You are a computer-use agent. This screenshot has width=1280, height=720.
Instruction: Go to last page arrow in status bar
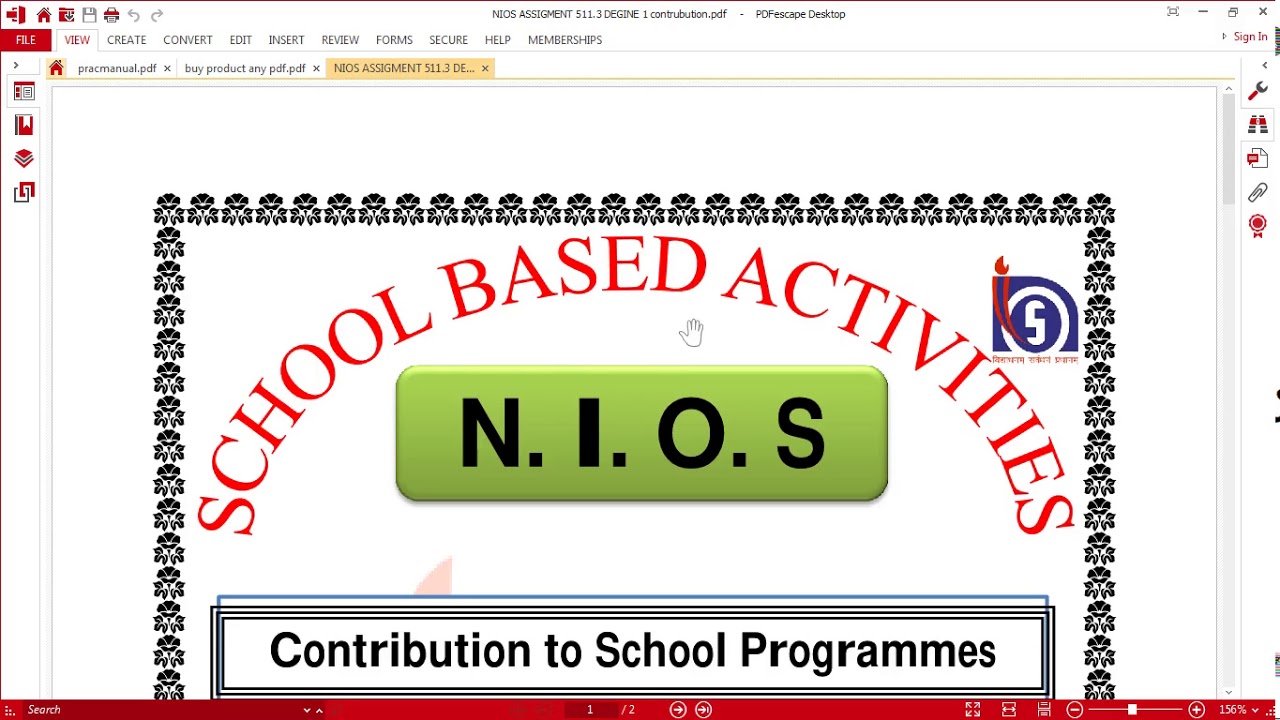tap(704, 710)
